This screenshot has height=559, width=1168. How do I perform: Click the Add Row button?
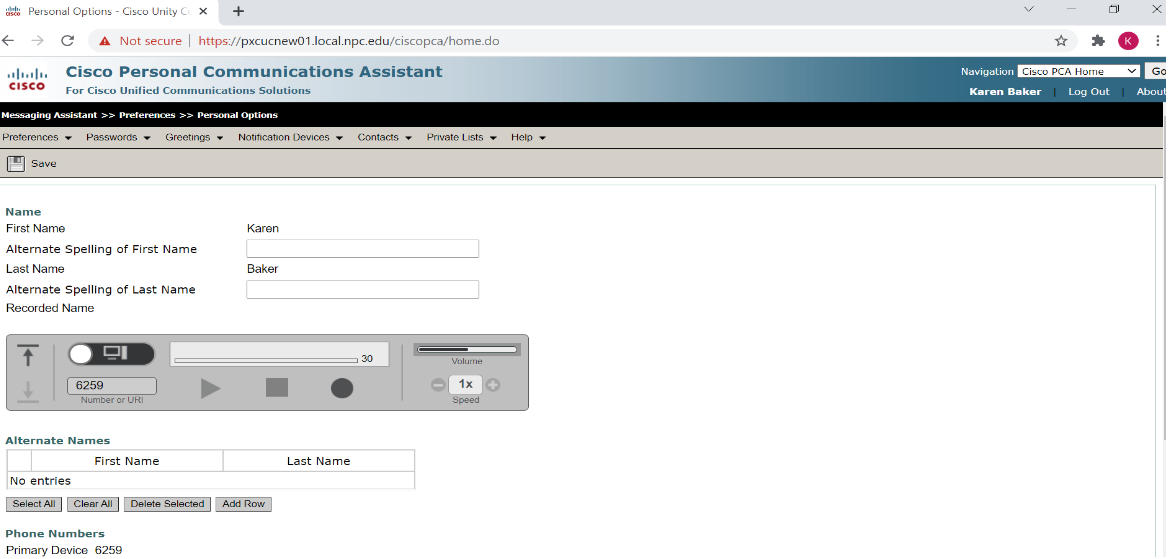tap(244, 505)
